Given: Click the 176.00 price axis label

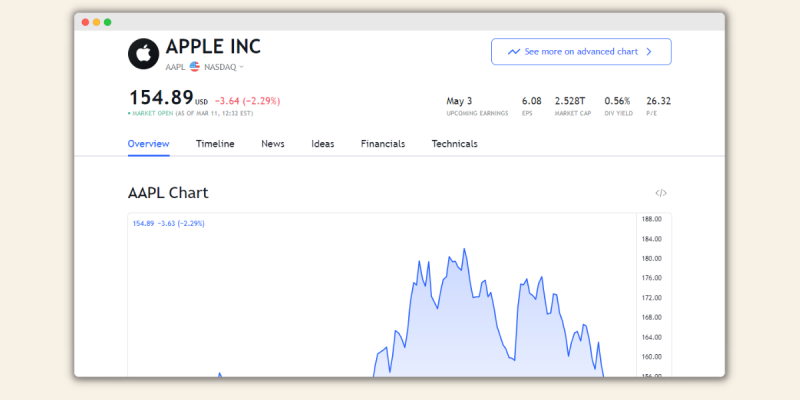Looking at the screenshot, I should (x=652, y=278).
